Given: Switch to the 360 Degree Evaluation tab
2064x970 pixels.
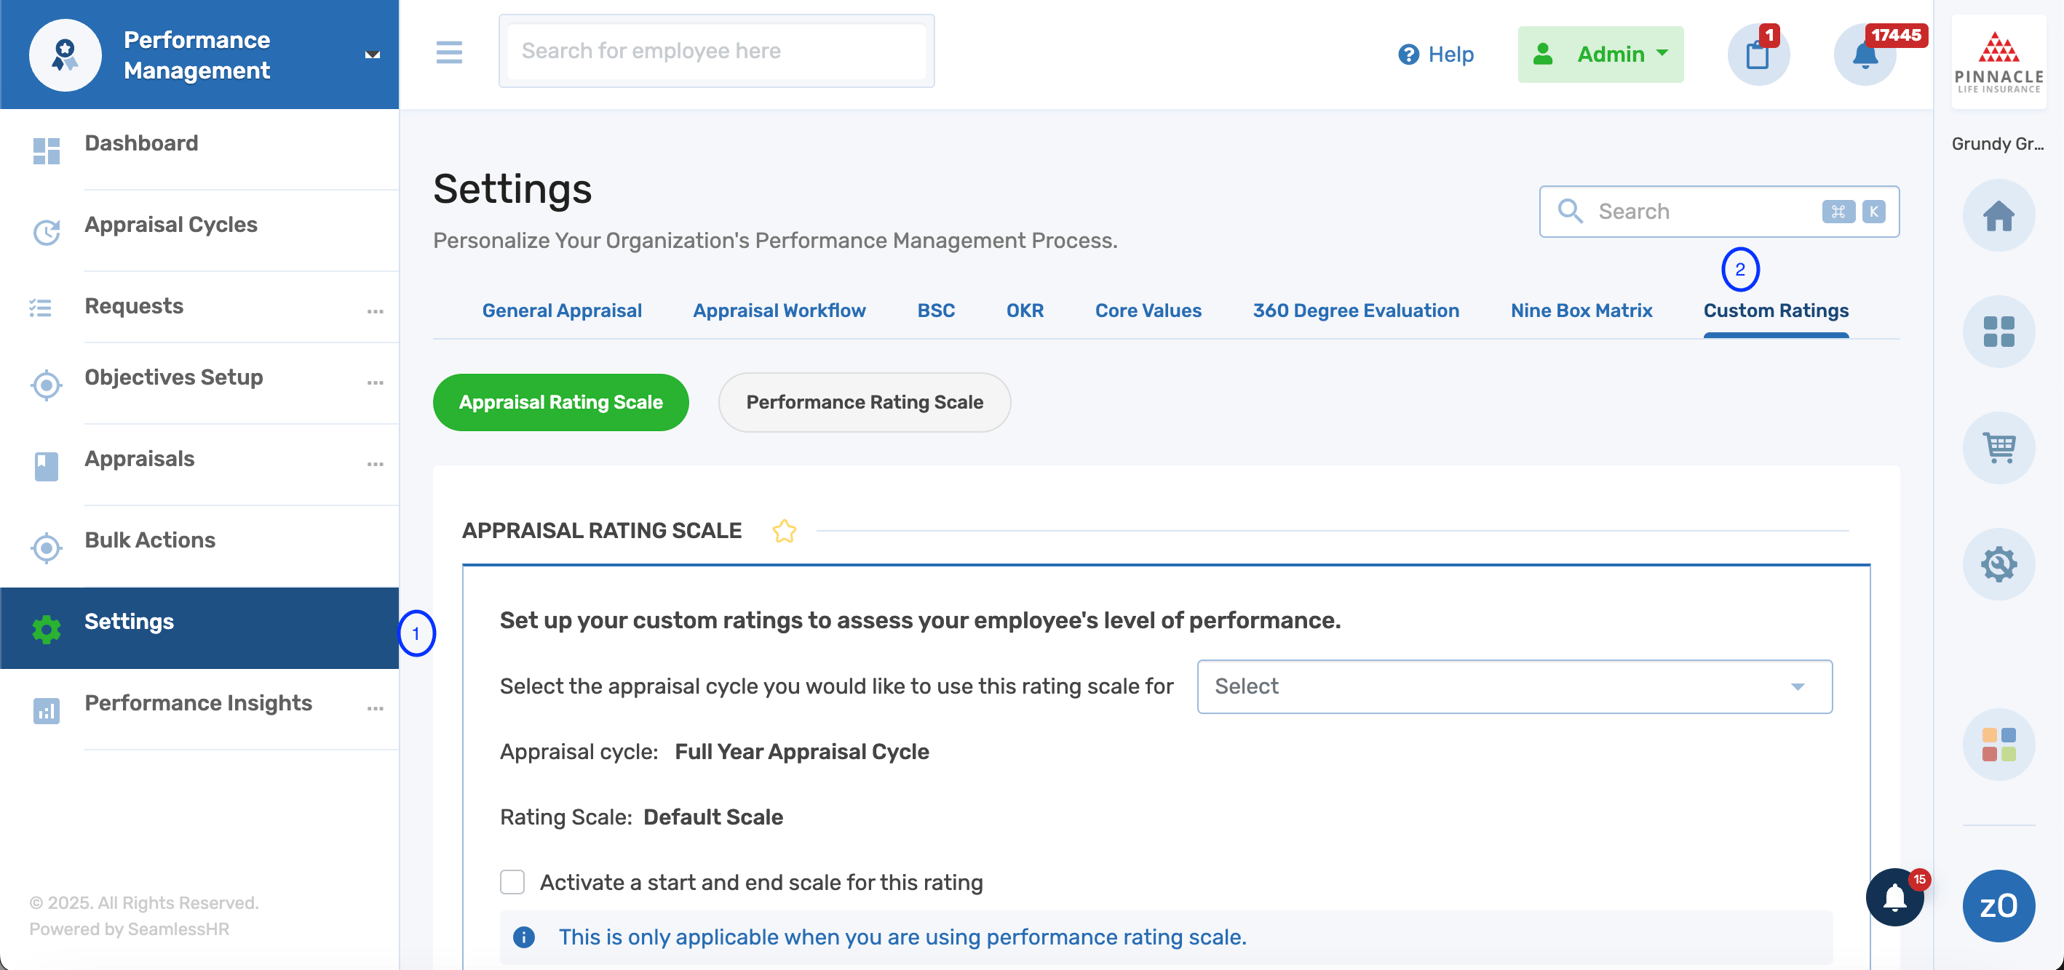Looking at the screenshot, I should (x=1356, y=310).
